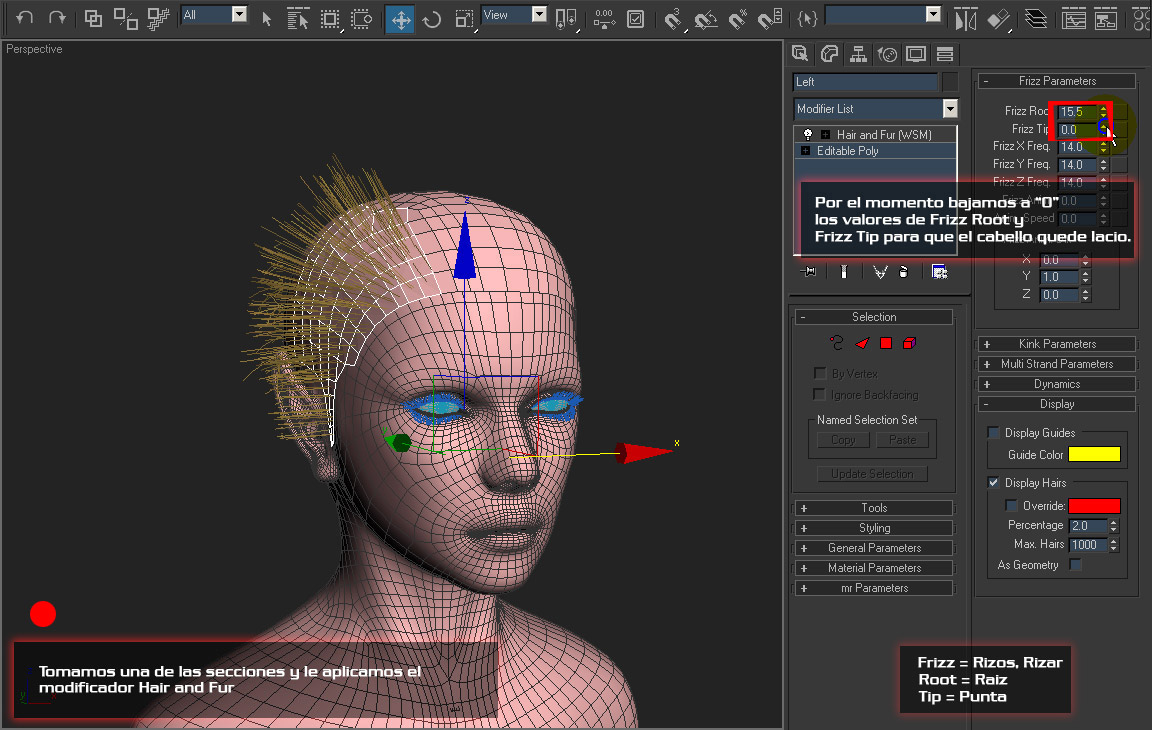Open Curve Editor icon
Image resolution: width=1152 pixels, height=730 pixels.
point(1073,19)
